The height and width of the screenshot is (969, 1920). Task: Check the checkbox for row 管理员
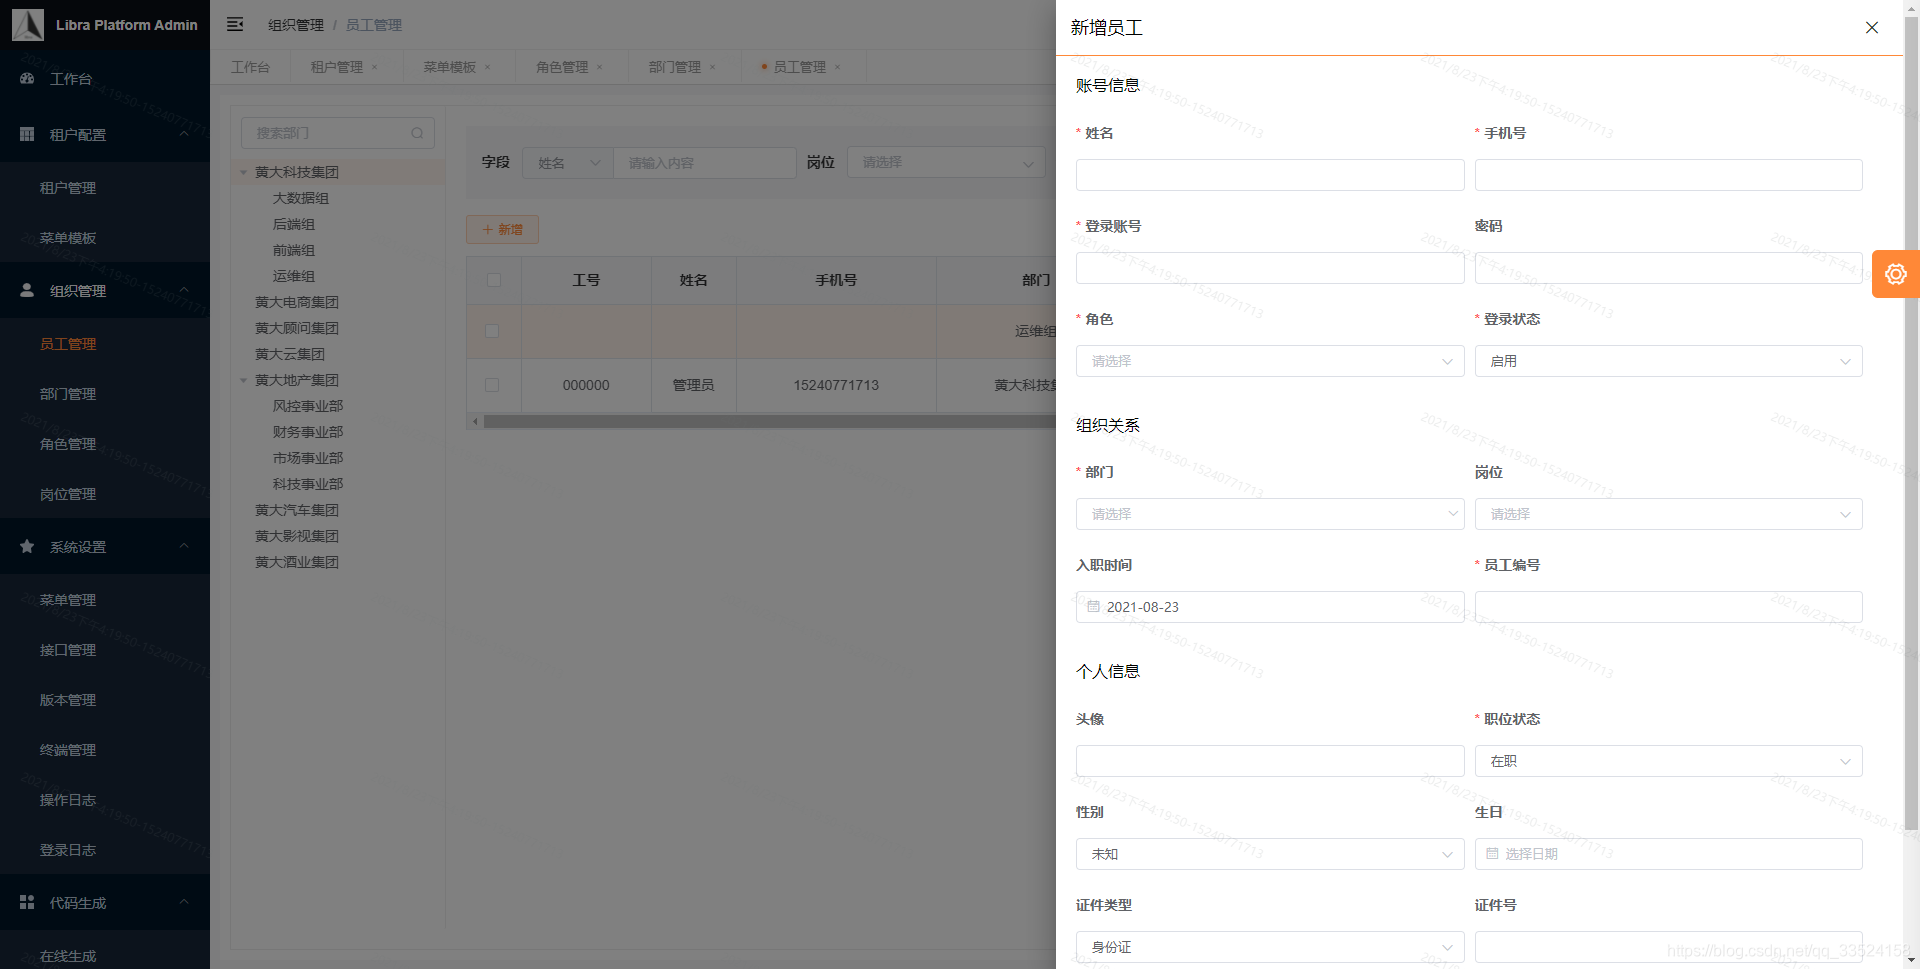(493, 385)
